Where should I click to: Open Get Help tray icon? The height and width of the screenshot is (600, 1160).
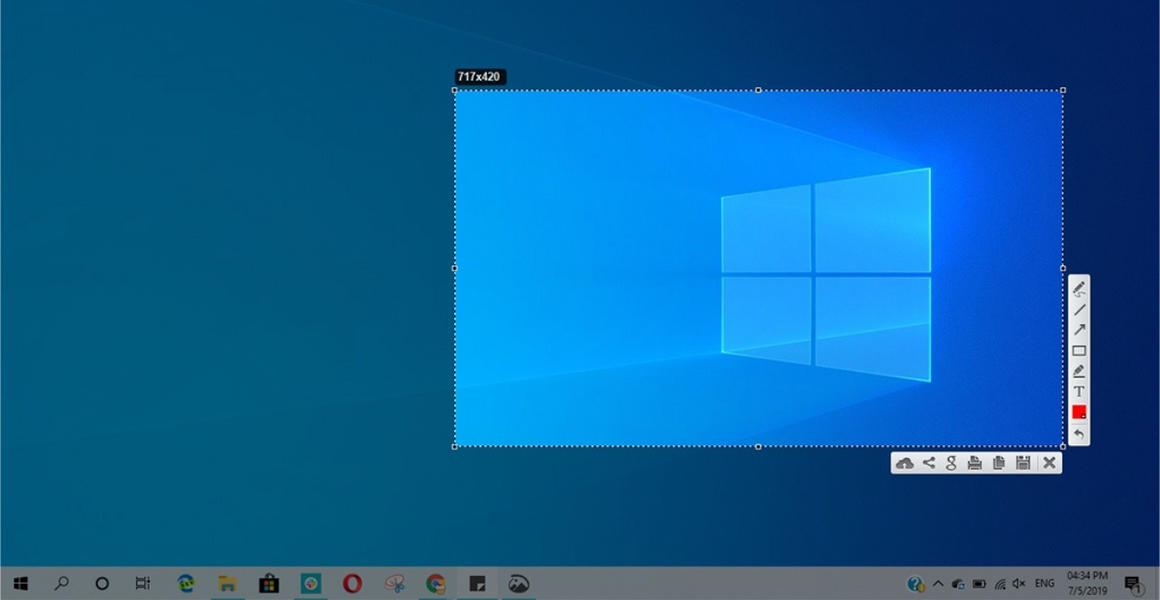(x=916, y=584)
